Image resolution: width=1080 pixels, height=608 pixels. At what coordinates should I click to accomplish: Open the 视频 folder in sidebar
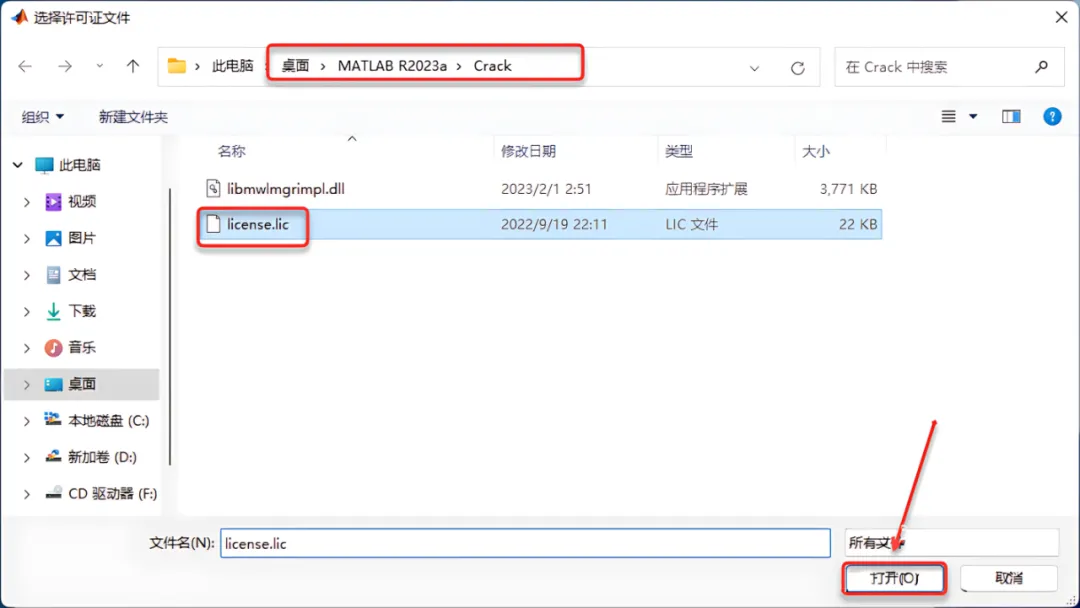click(82, 202)
